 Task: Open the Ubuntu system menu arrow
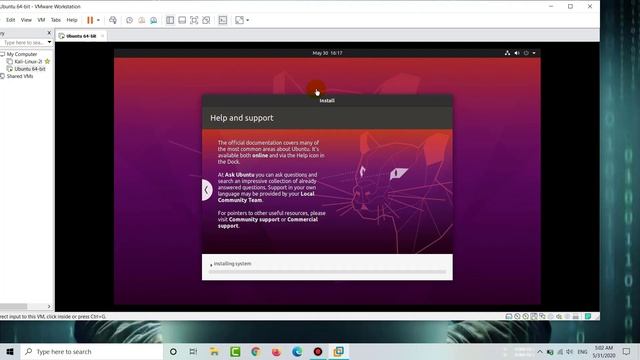534,53
